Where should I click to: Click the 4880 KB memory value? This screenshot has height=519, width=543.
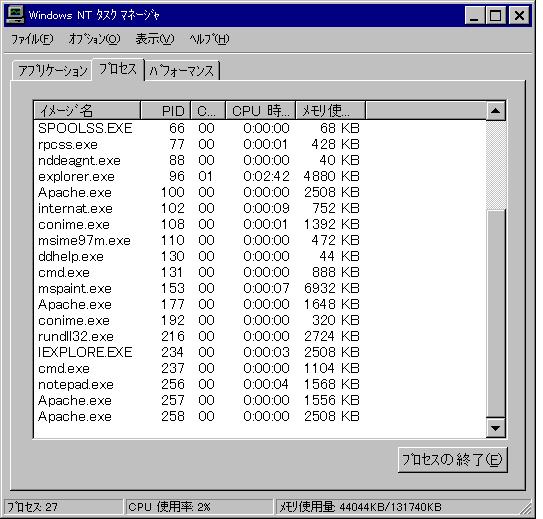331,176
